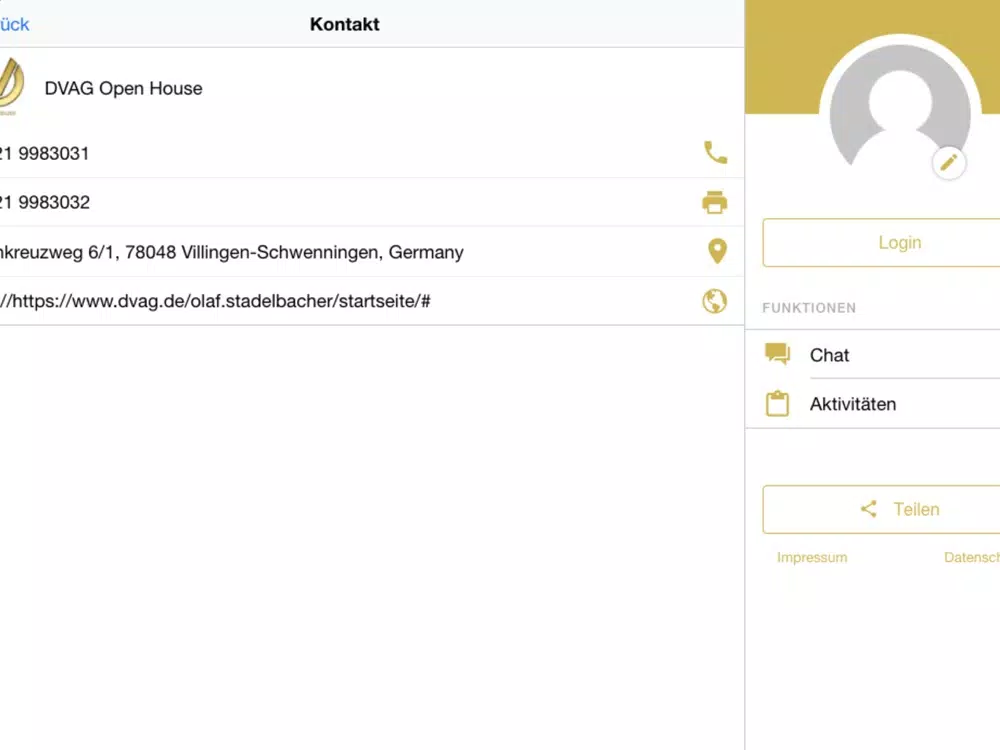This screenshot has height=750, width=1000.
Task: Edit profile picture with pencil icon
Action: [948, 163]
